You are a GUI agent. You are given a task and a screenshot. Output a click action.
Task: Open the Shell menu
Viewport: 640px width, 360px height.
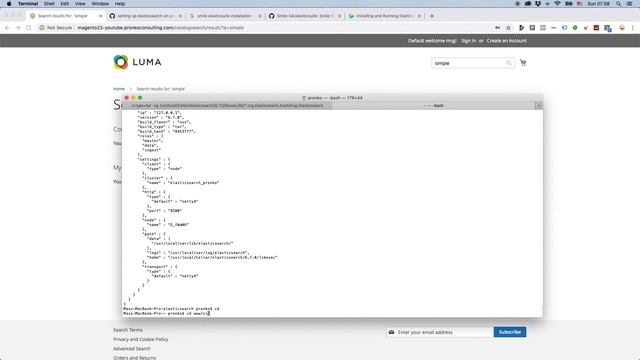(x=49, y=4)
